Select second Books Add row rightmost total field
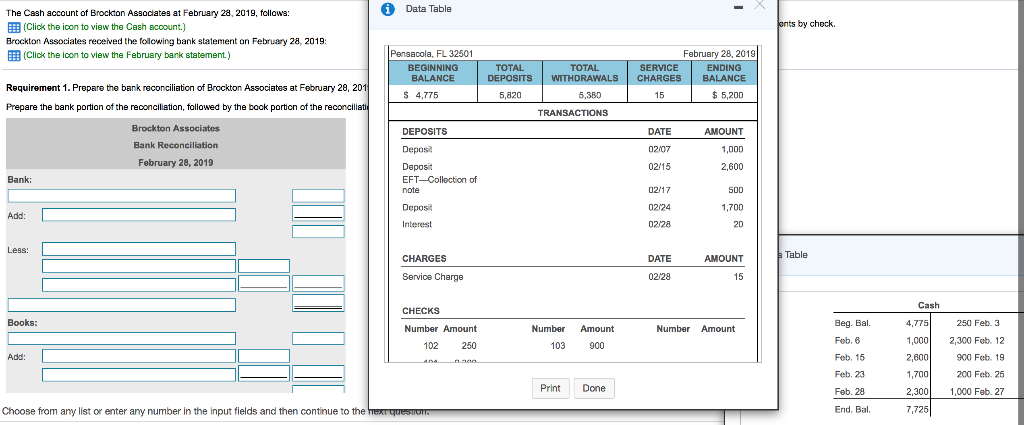The width and height of the screenshot is (1024, 425). (x=318, y=375)
